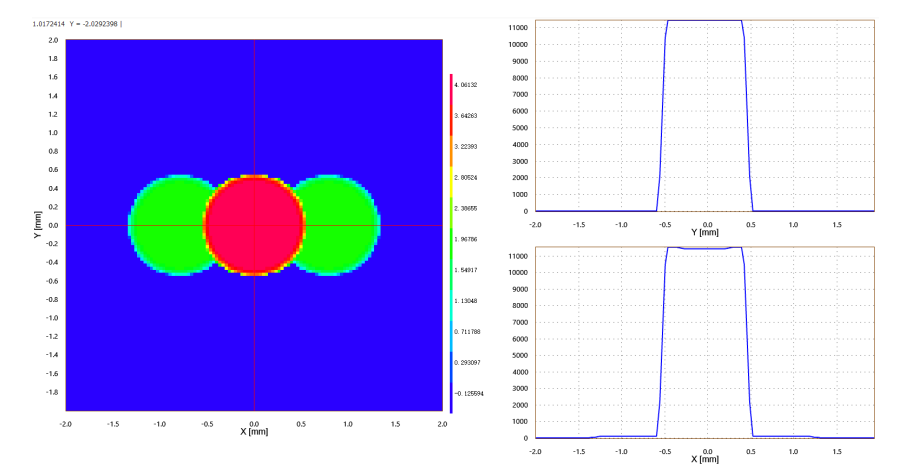Click the -0.125594 value on the colorbar
This screenshot has height=470, width=903.
(472, 393)
